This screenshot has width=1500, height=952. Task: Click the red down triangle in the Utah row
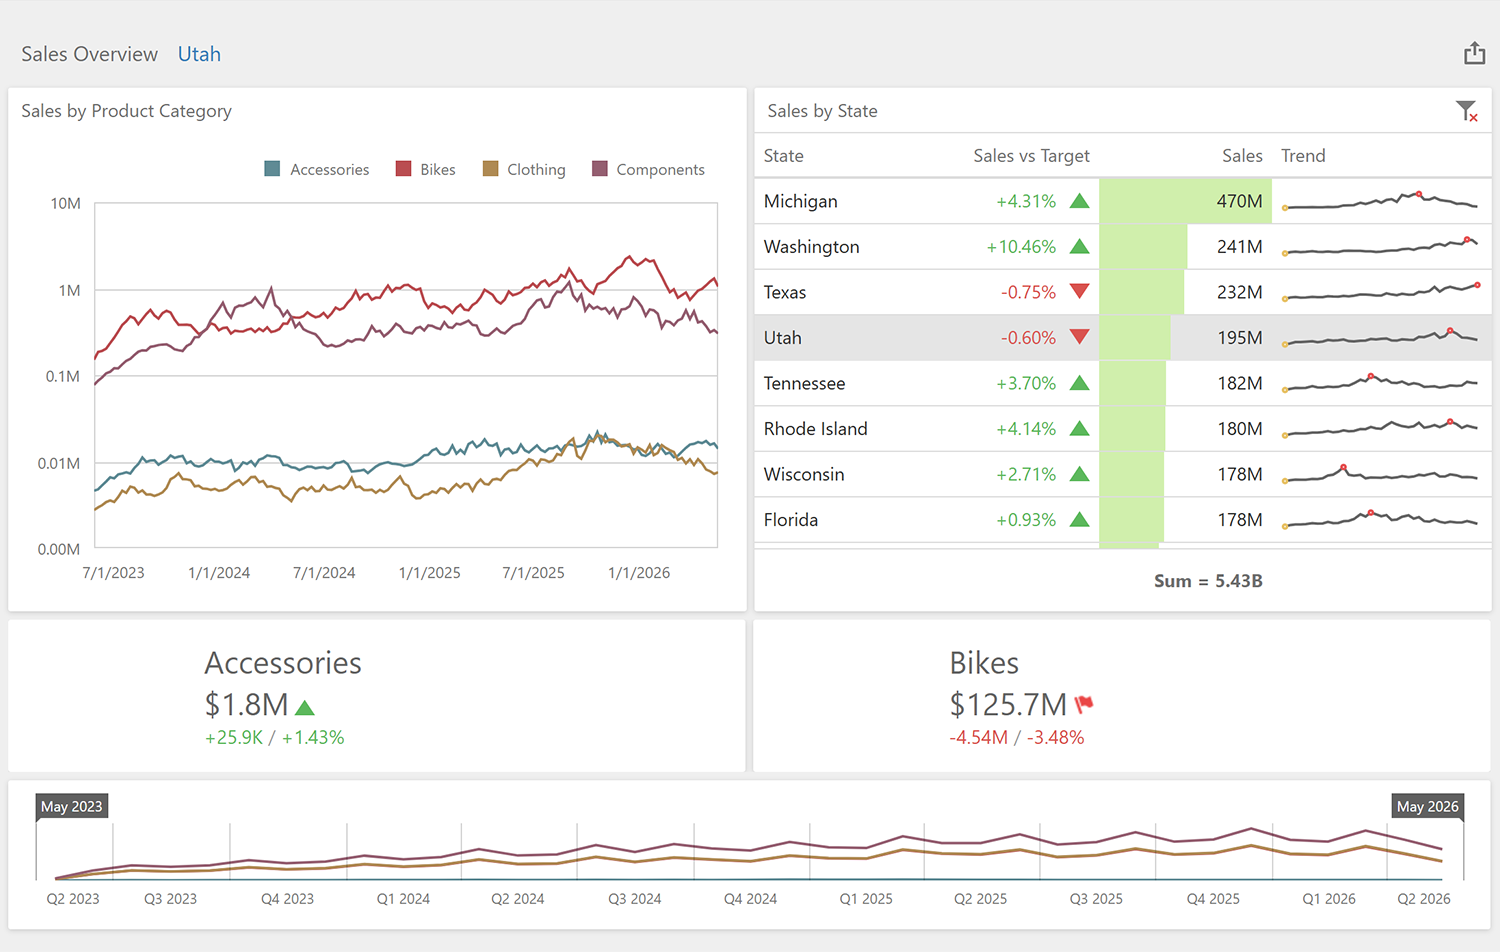coord(1079,337)
